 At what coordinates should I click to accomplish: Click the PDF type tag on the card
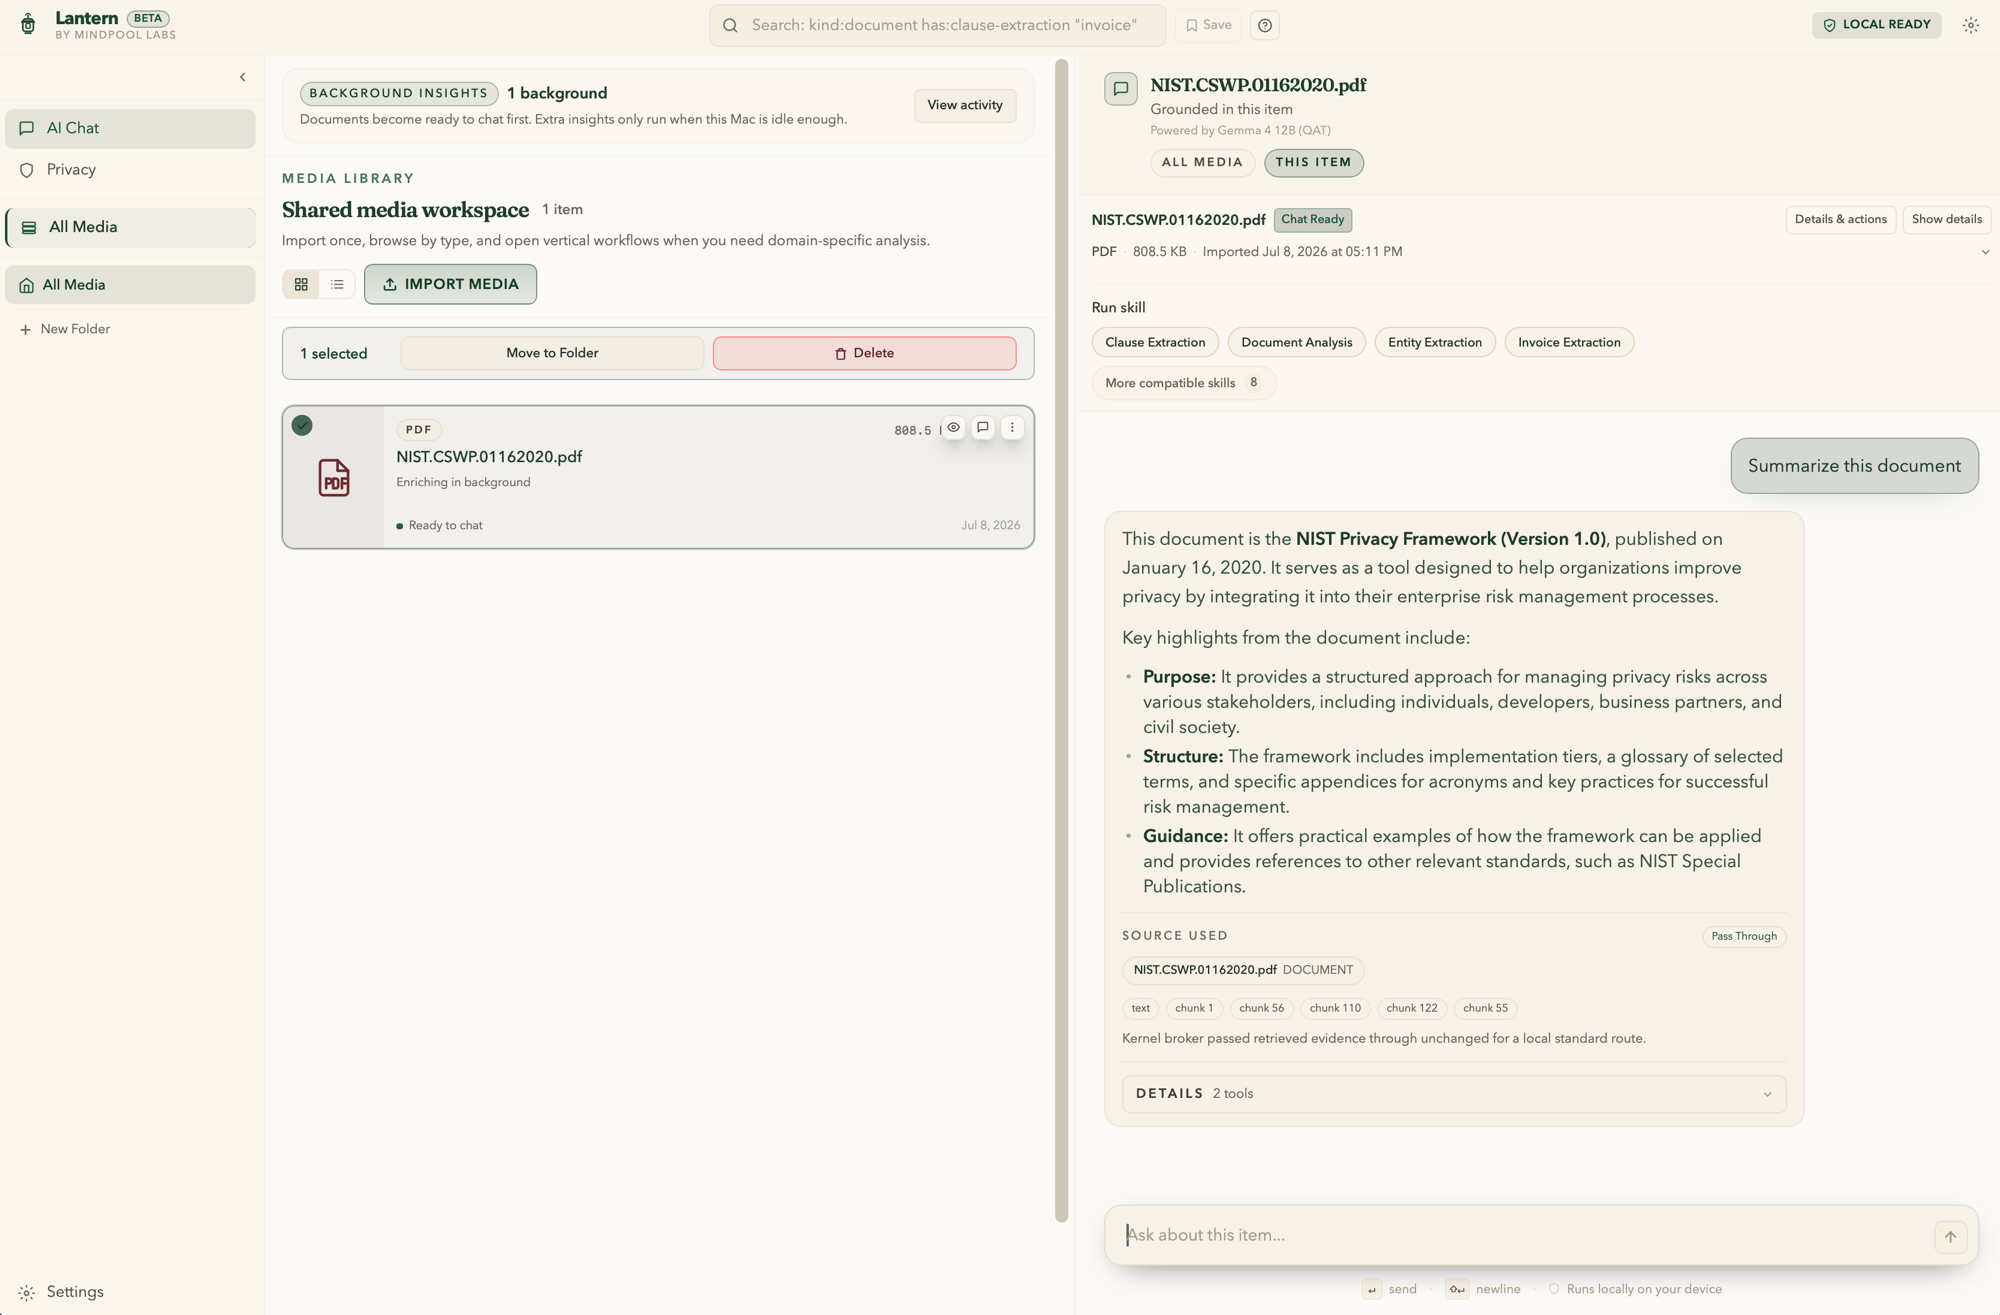point(419,430)
